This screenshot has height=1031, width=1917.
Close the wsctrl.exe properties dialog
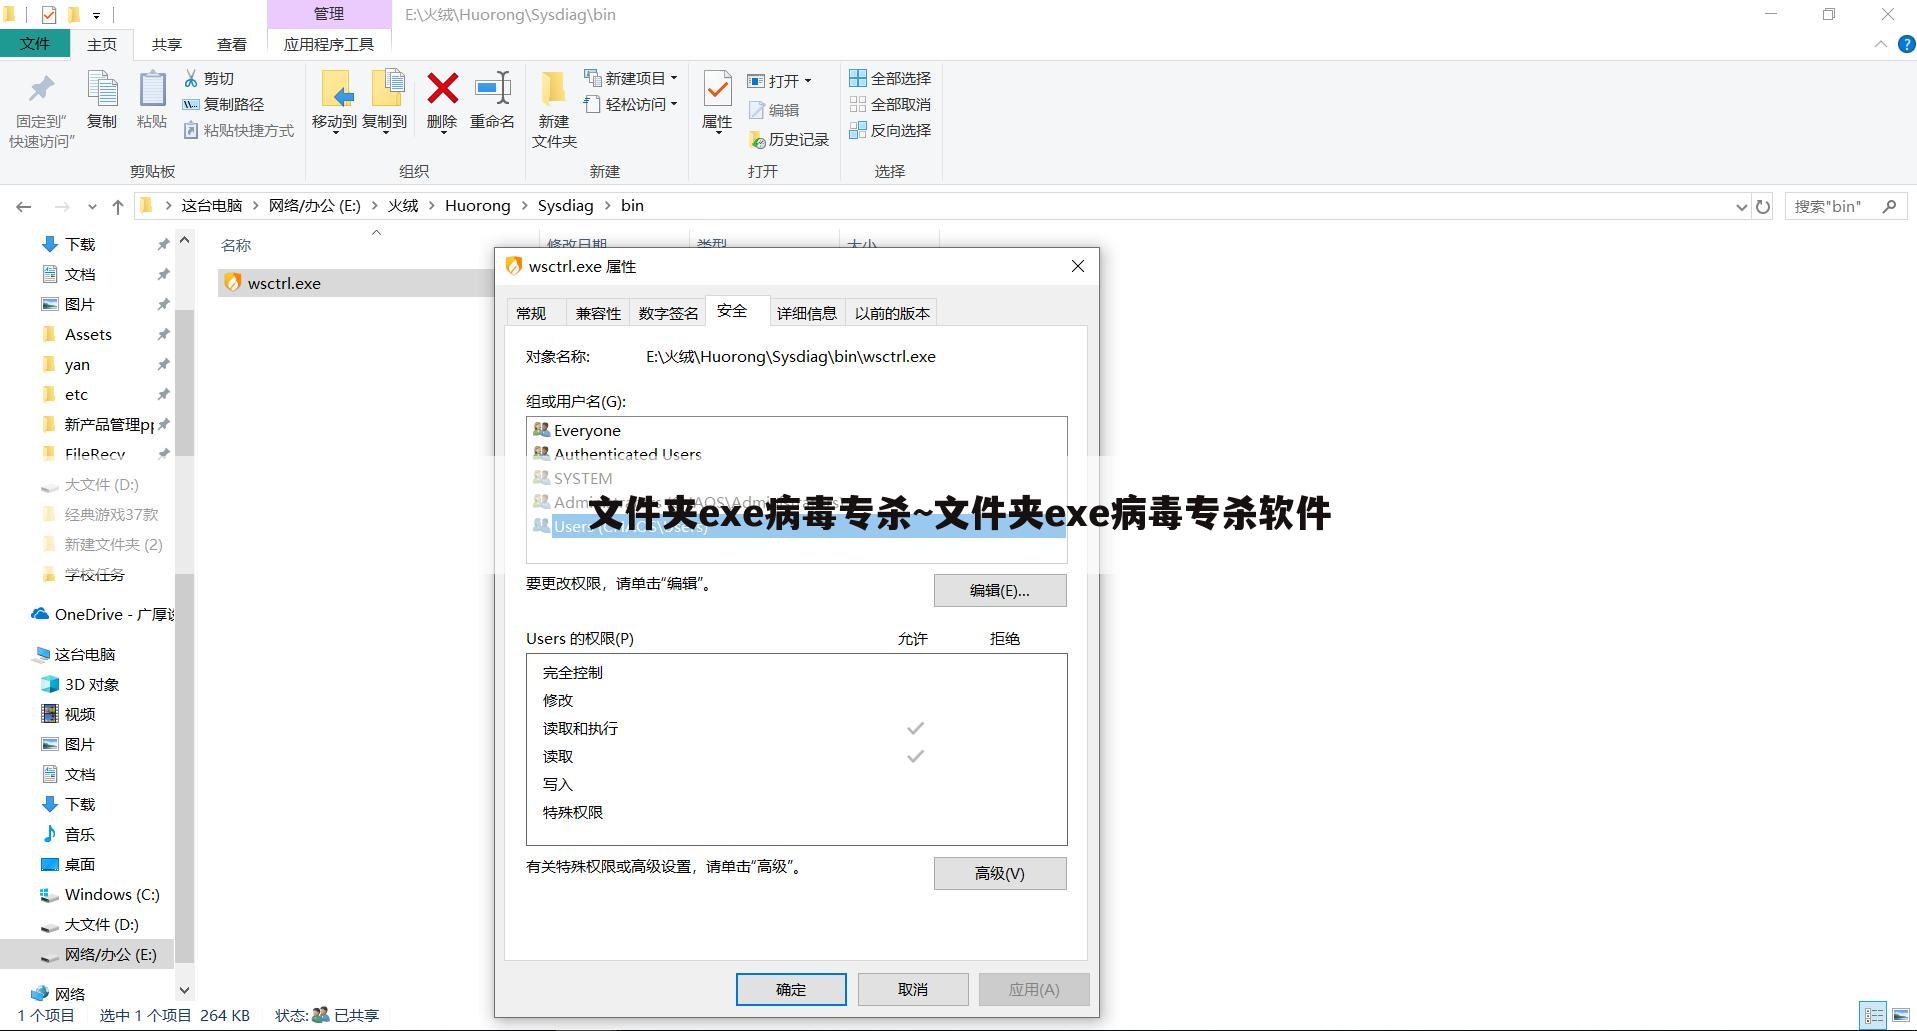[x=1078, y=266]
